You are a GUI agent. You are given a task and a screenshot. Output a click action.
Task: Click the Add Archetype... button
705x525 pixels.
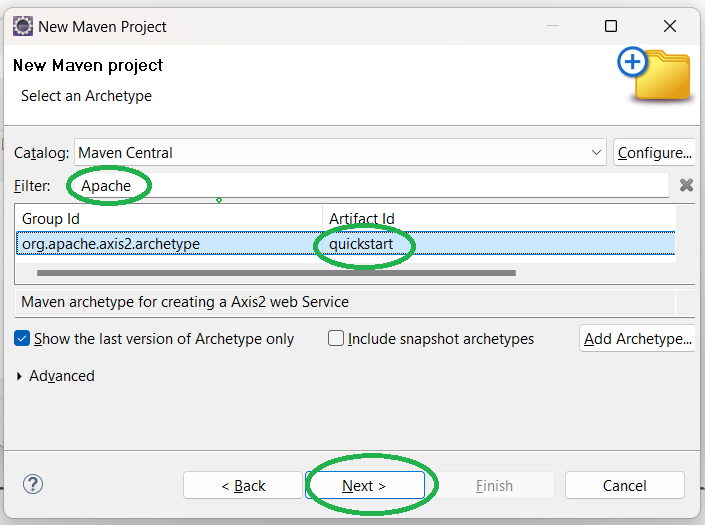[x=637, y=339]
